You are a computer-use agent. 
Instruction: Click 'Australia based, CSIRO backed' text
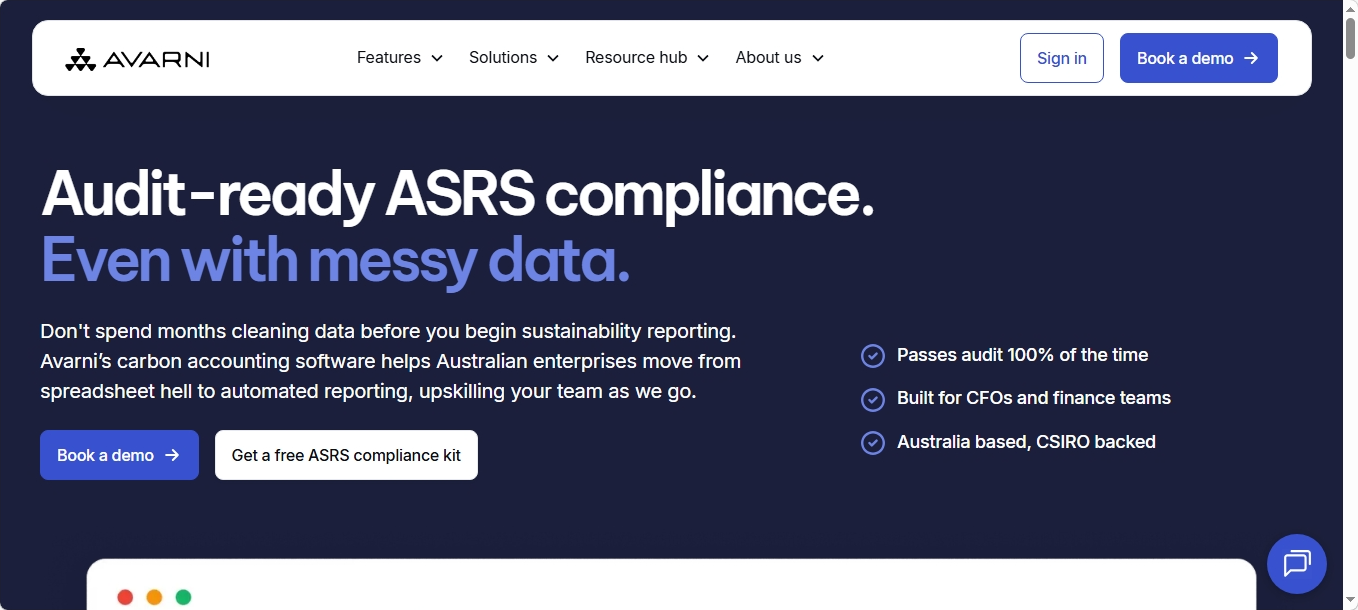pos(1026,442)
